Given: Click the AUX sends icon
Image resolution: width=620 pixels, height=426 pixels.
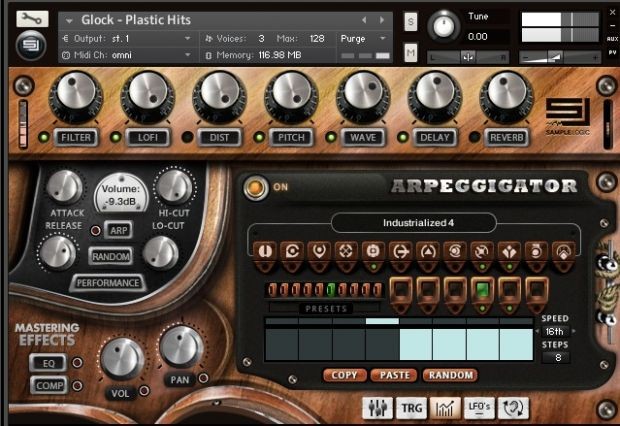Looking at the screenshot, I should point(612,39).
